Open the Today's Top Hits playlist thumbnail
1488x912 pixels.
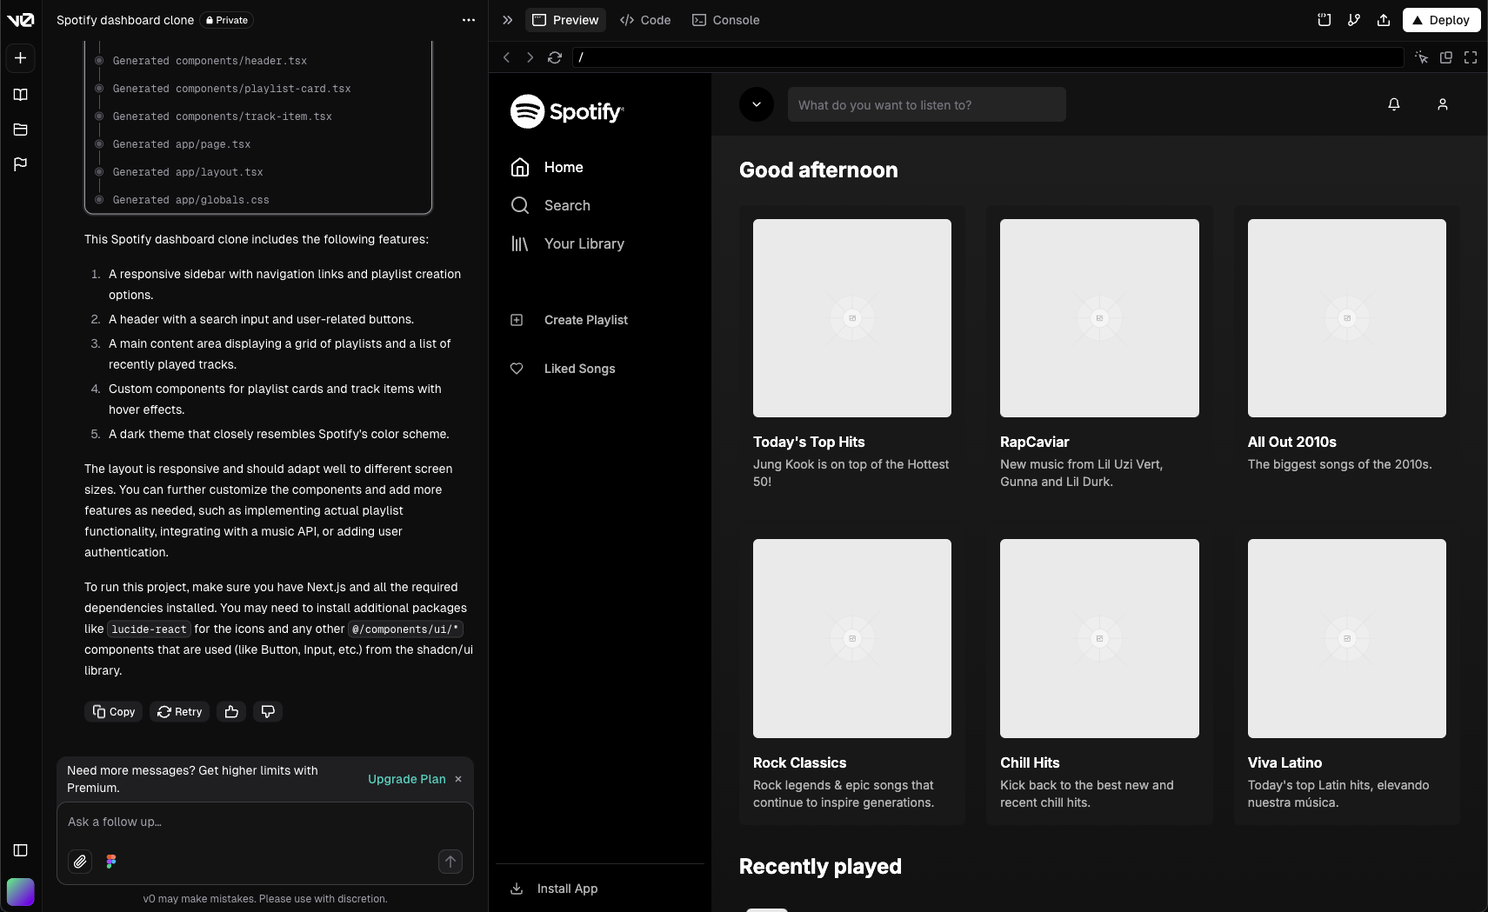click(852, 318)
